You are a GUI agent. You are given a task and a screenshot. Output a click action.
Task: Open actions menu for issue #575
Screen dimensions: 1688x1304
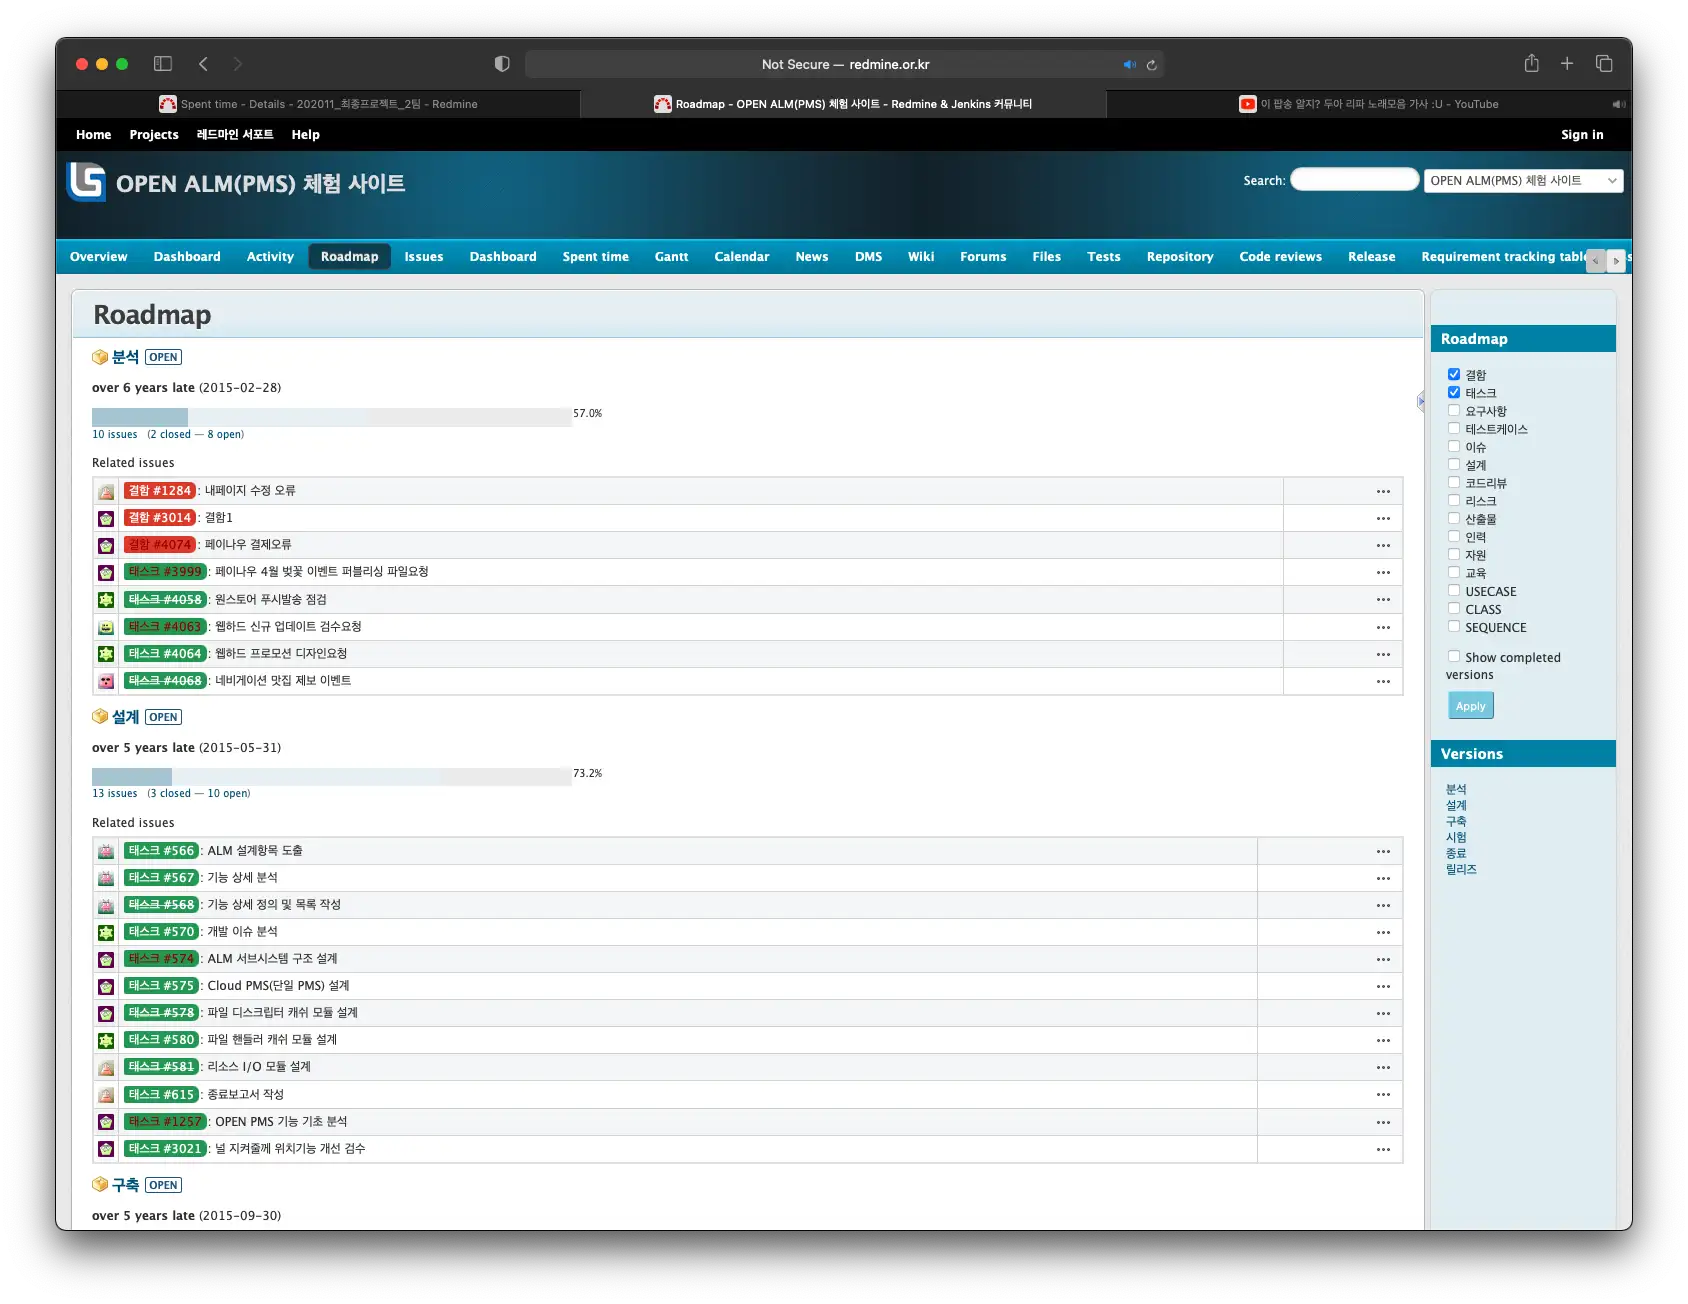tap(1383, 986)
